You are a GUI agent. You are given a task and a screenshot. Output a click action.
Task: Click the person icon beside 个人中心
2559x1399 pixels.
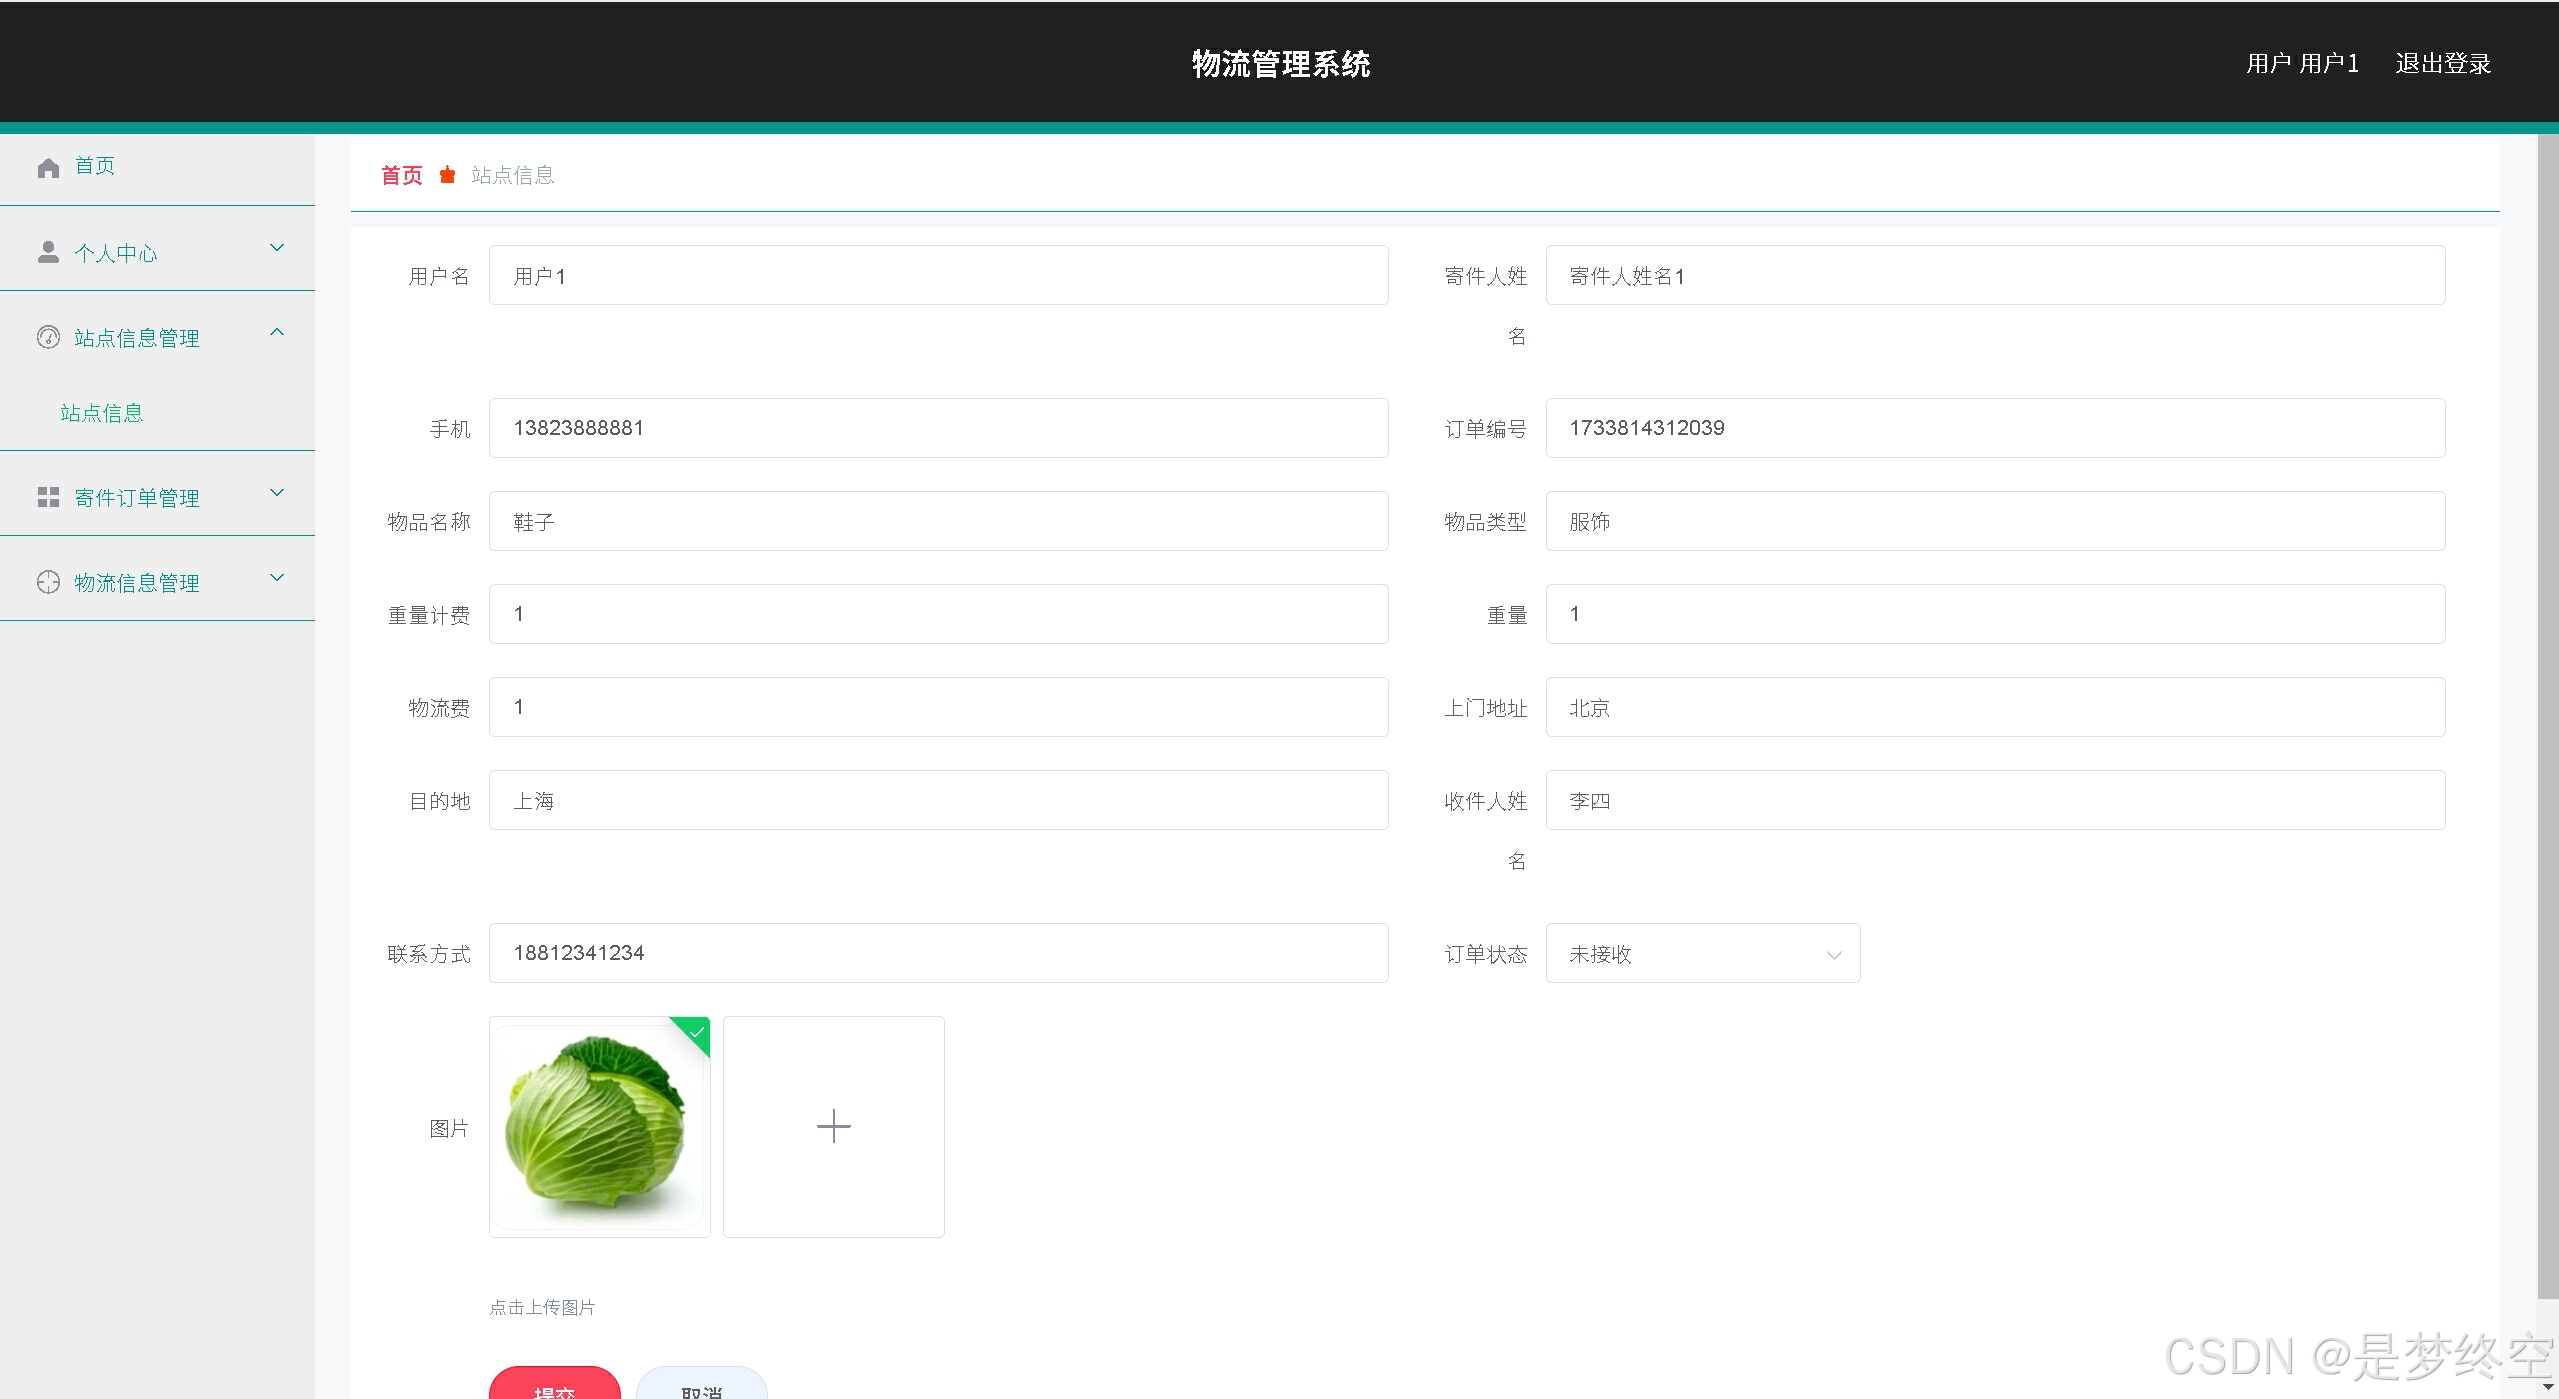tap(48, 252)
